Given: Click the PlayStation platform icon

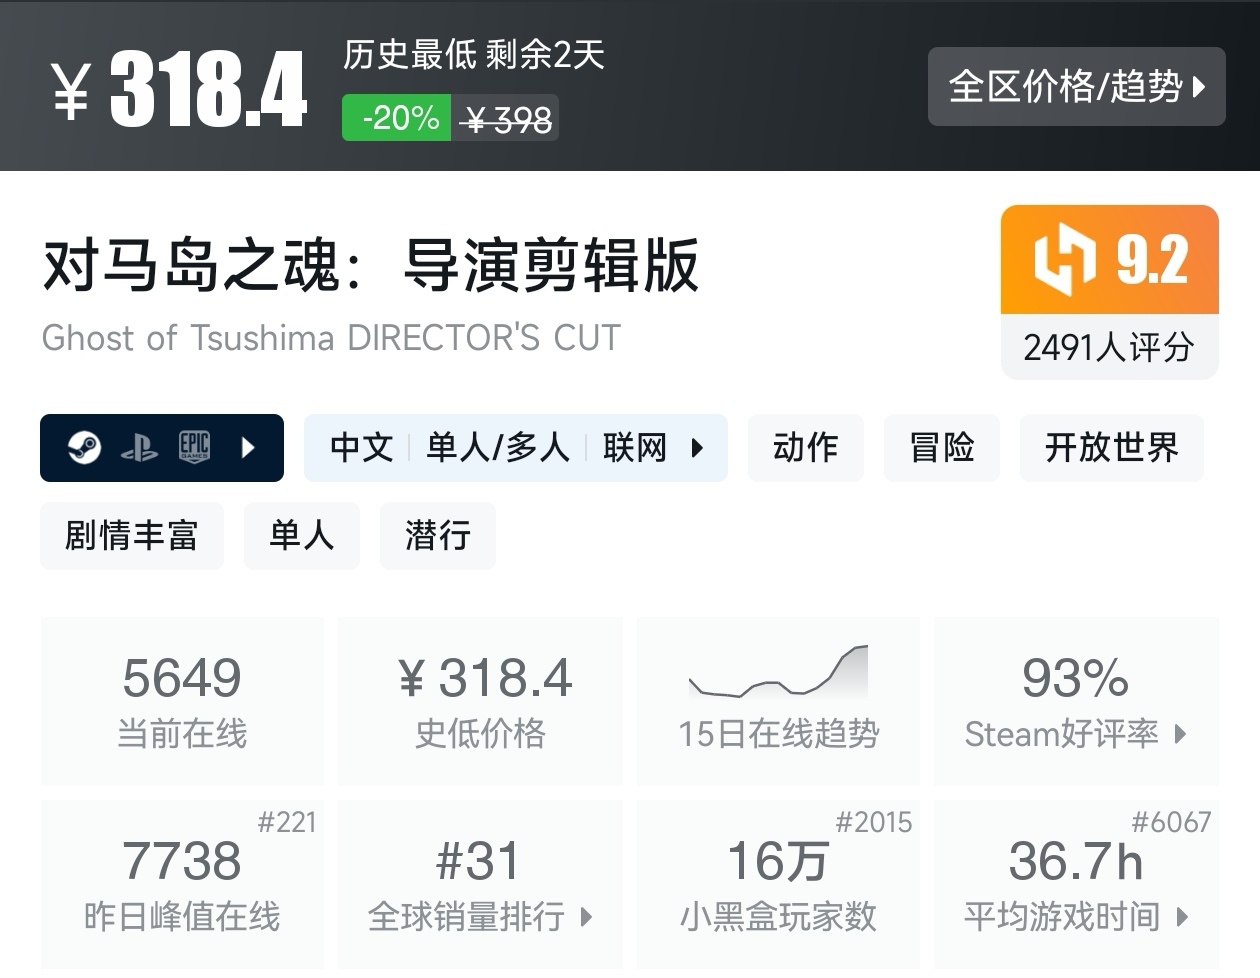Looking at the screenshot, I should [x=139, y=448].
